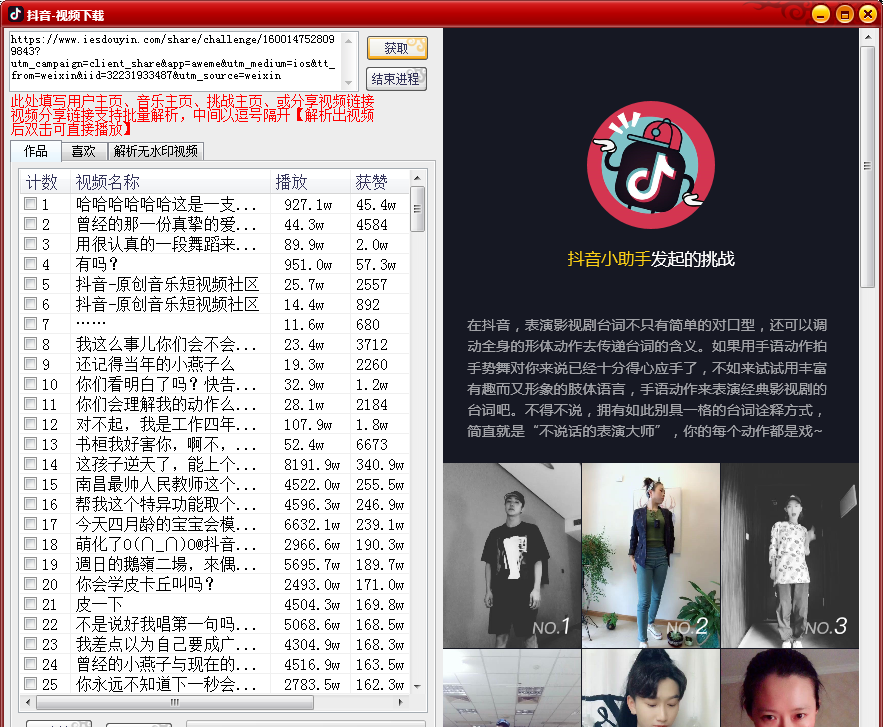
Task: Open the NO.1 ranked video thumbnail
Action: [512, 555]
